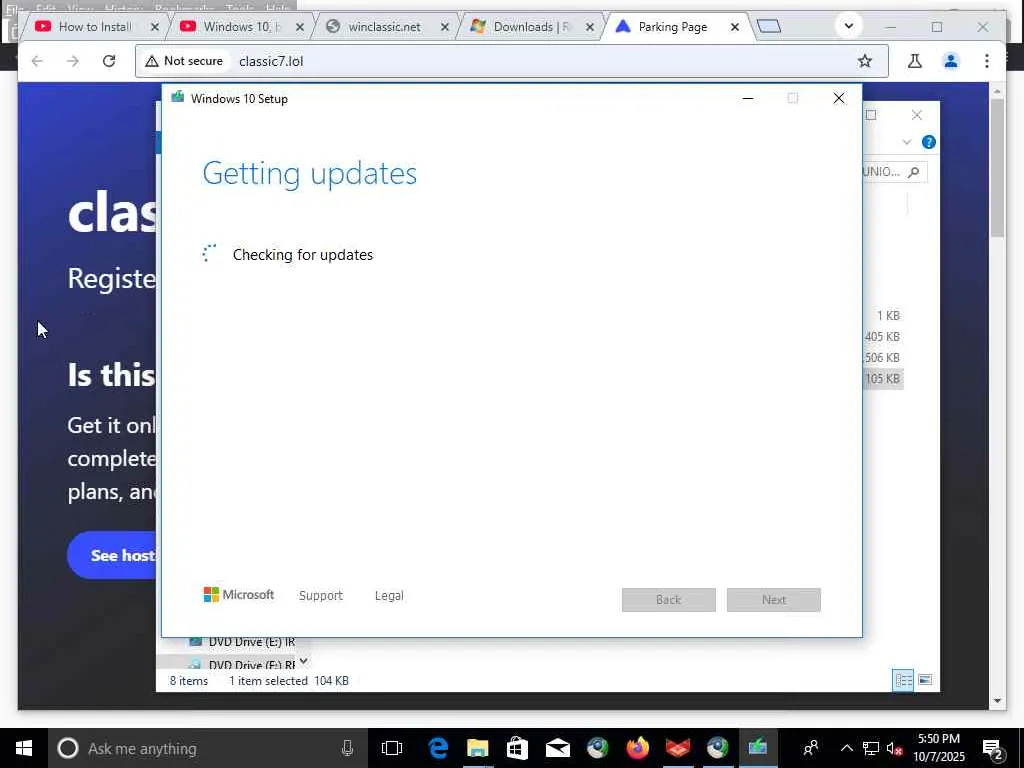Close the winclassic.net tab
Screen dimensions: 1024x768
point(445,27)
